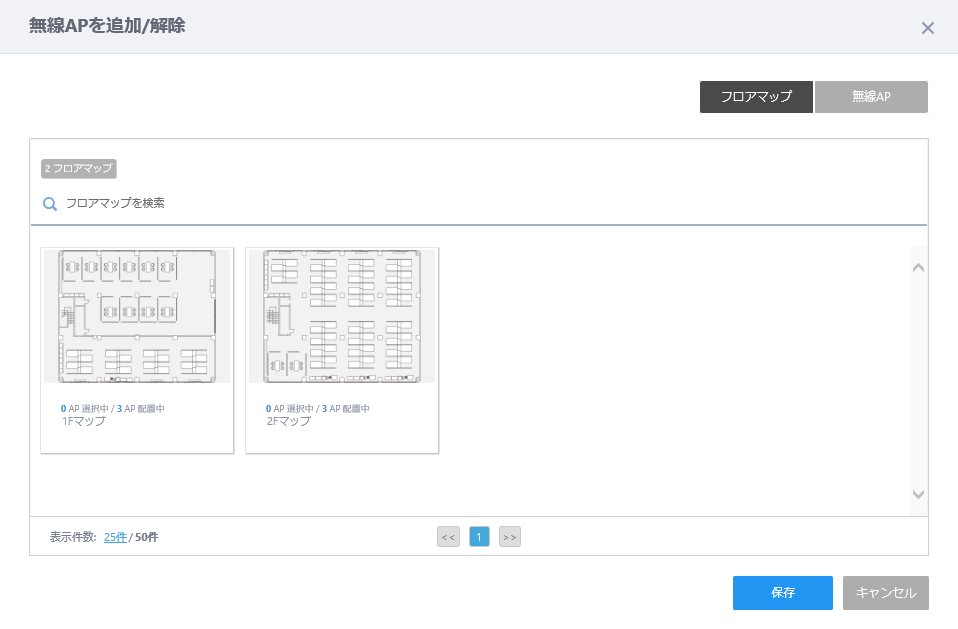Go to previous page with << button

(x=448, y=537)
